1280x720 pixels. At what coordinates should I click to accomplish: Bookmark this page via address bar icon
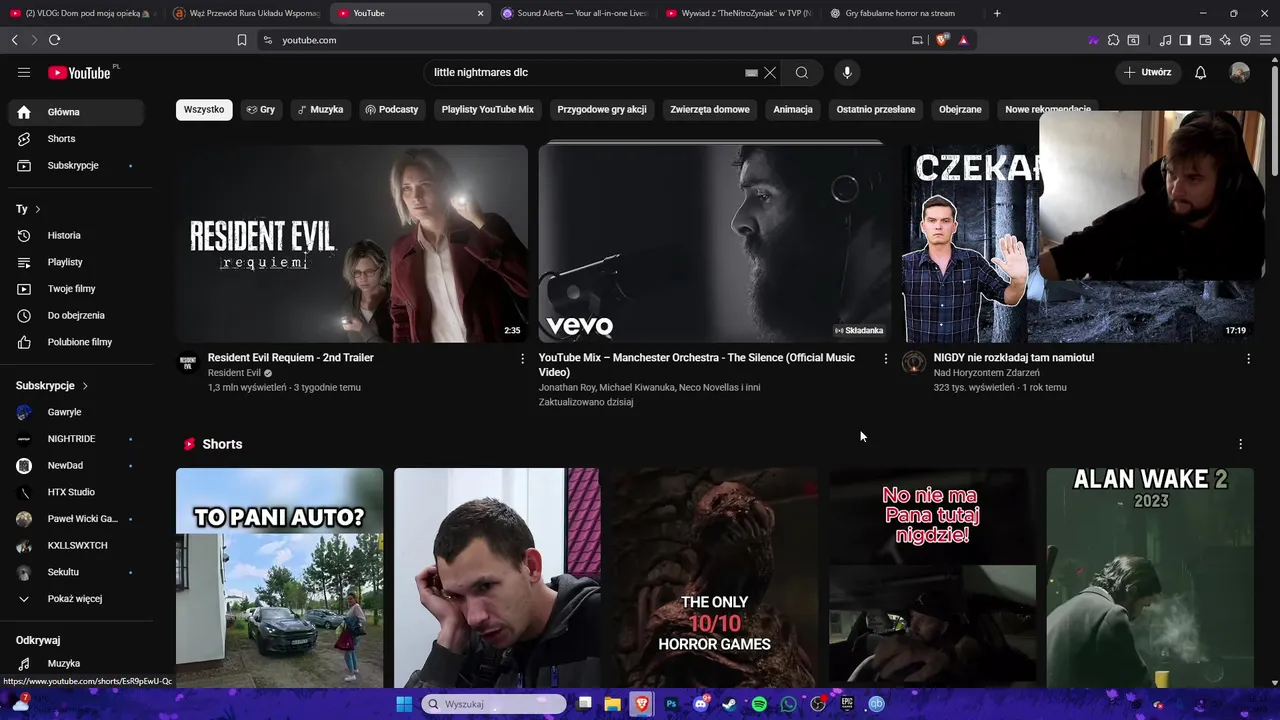(241, 40)
